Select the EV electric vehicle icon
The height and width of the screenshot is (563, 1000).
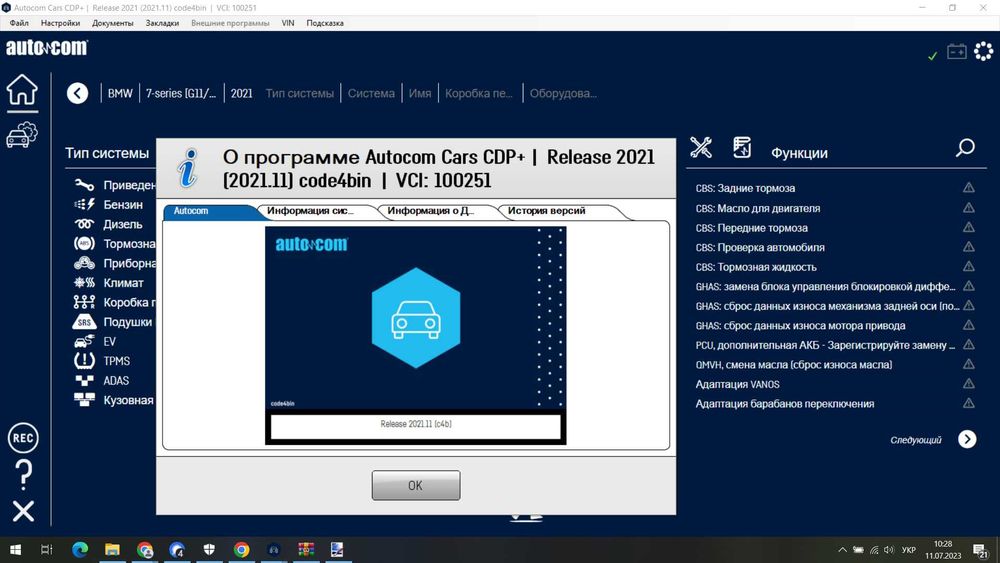coord(84,342)
